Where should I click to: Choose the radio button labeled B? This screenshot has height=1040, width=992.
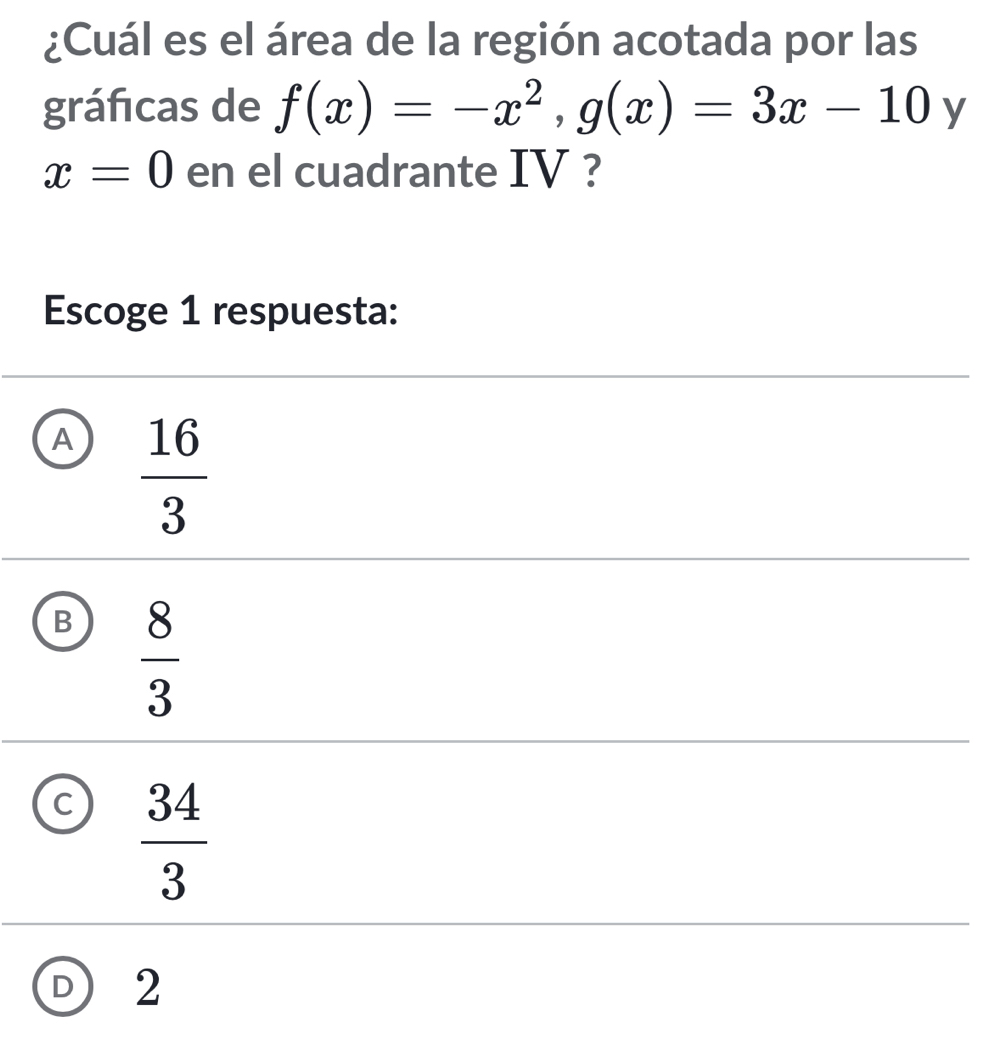pos(65,620)
